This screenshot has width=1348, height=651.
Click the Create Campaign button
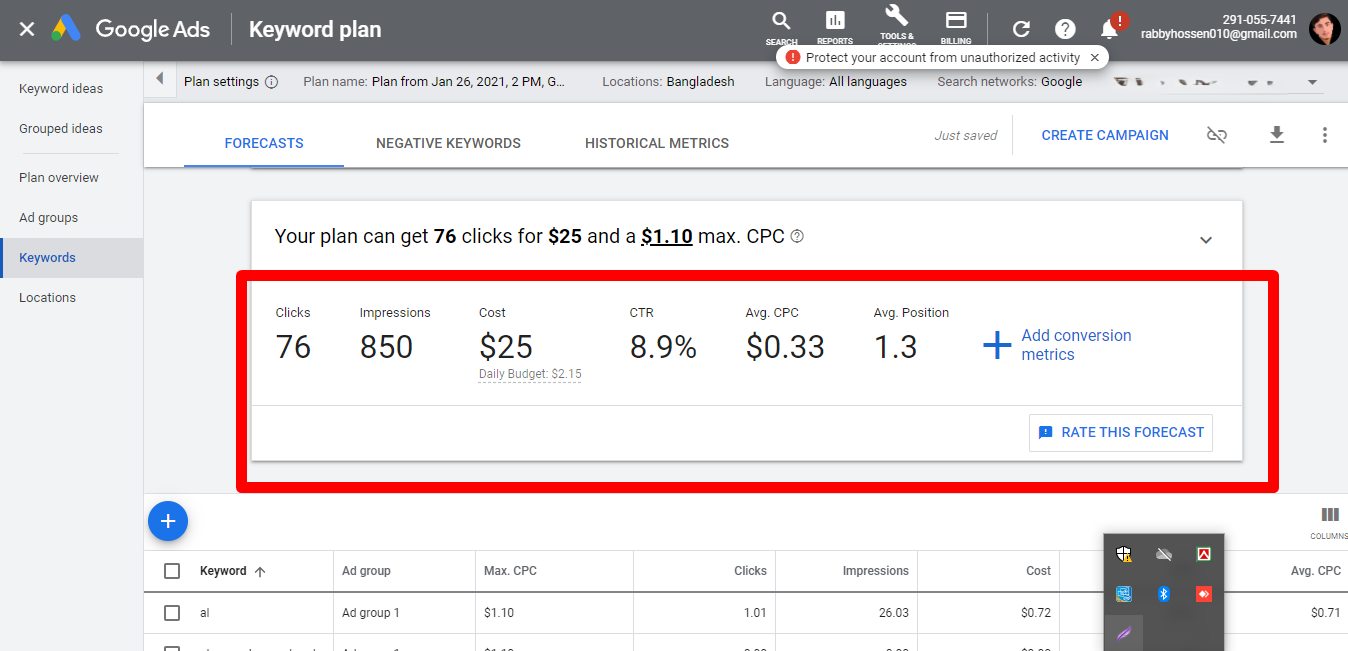(1104, 135)
